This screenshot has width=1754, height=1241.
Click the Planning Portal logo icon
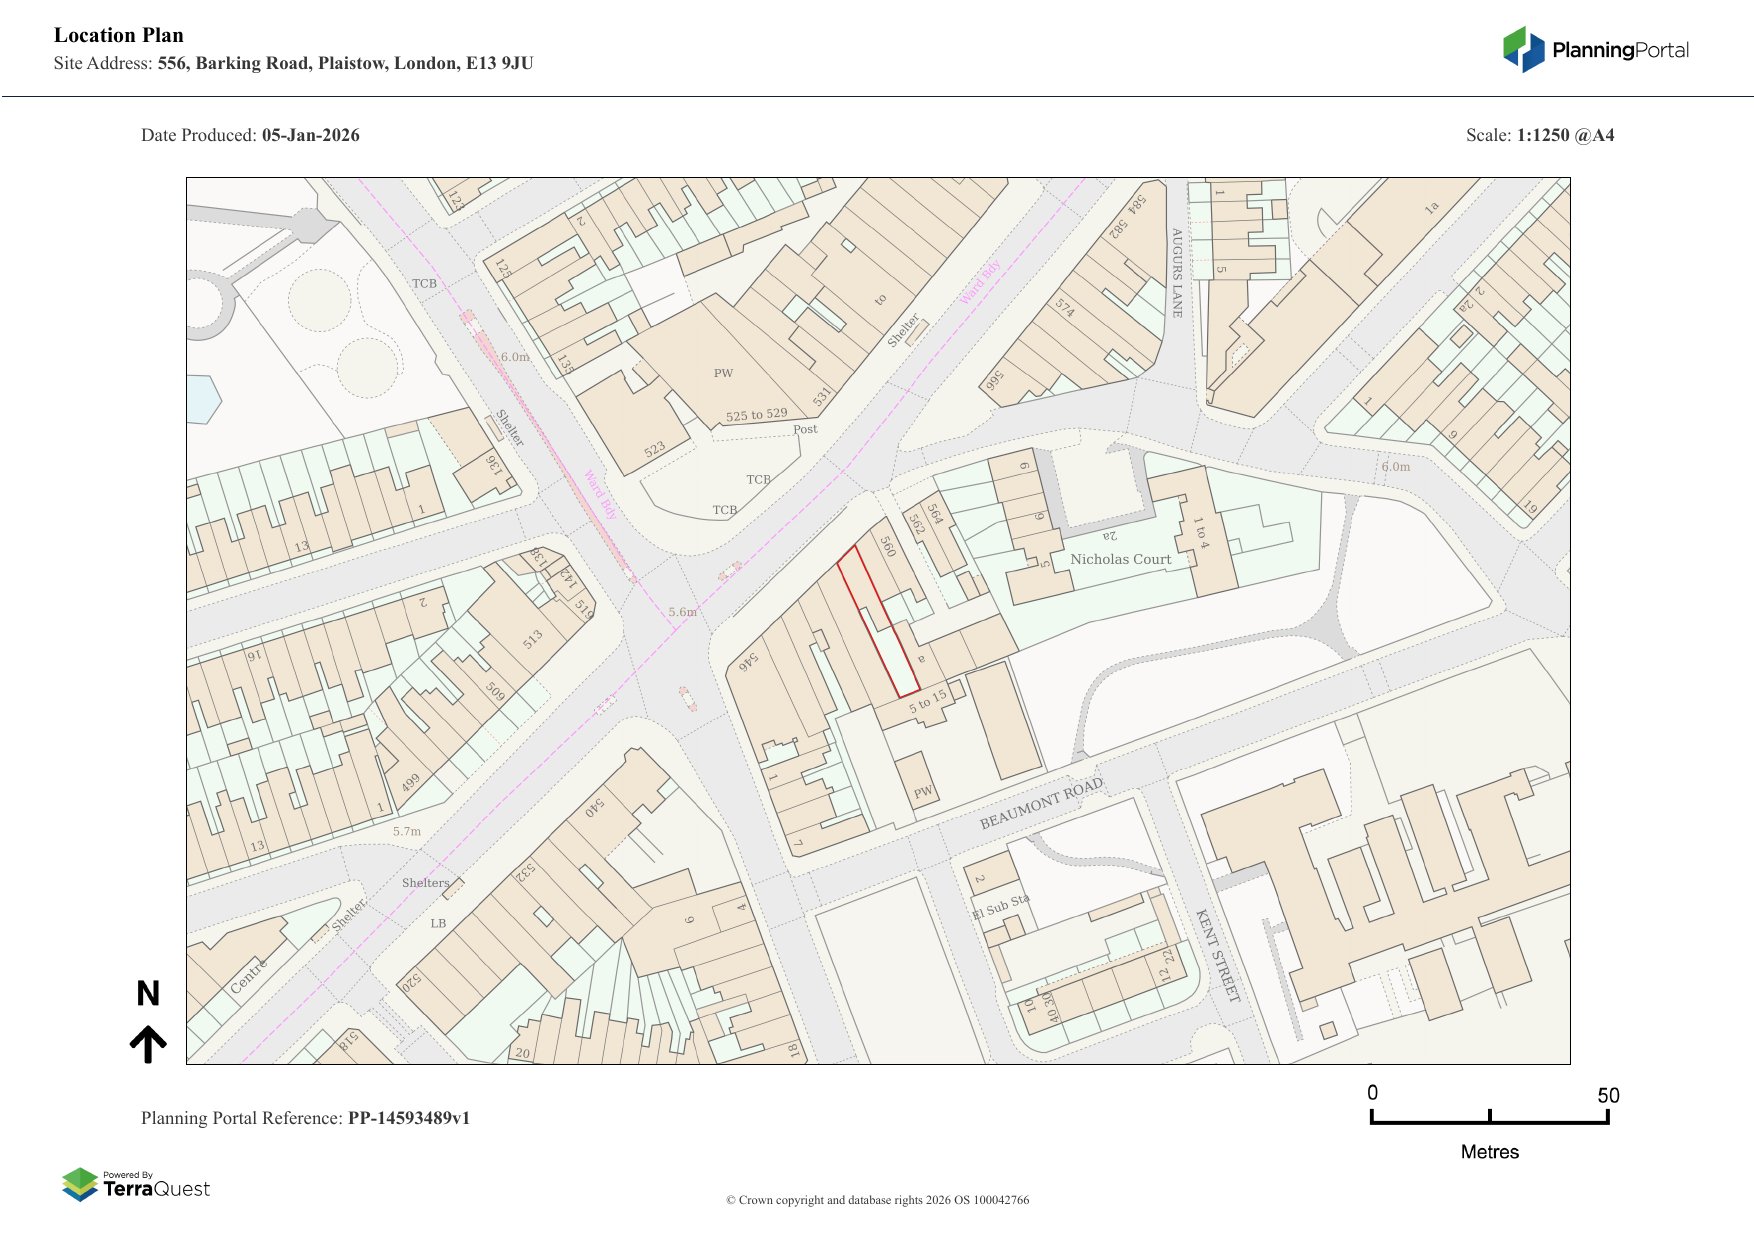click(x=1523, y=49)
